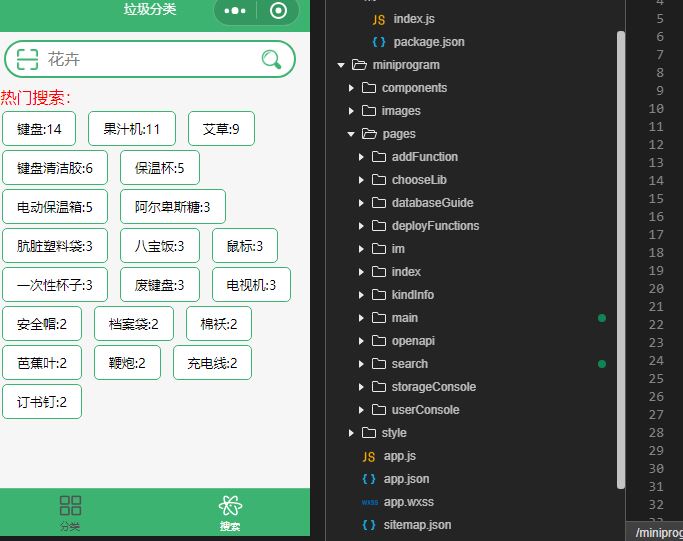This screenshot has width=683, height=541.
Task: Click modified dot beside search folder
Action: (602, 364)
